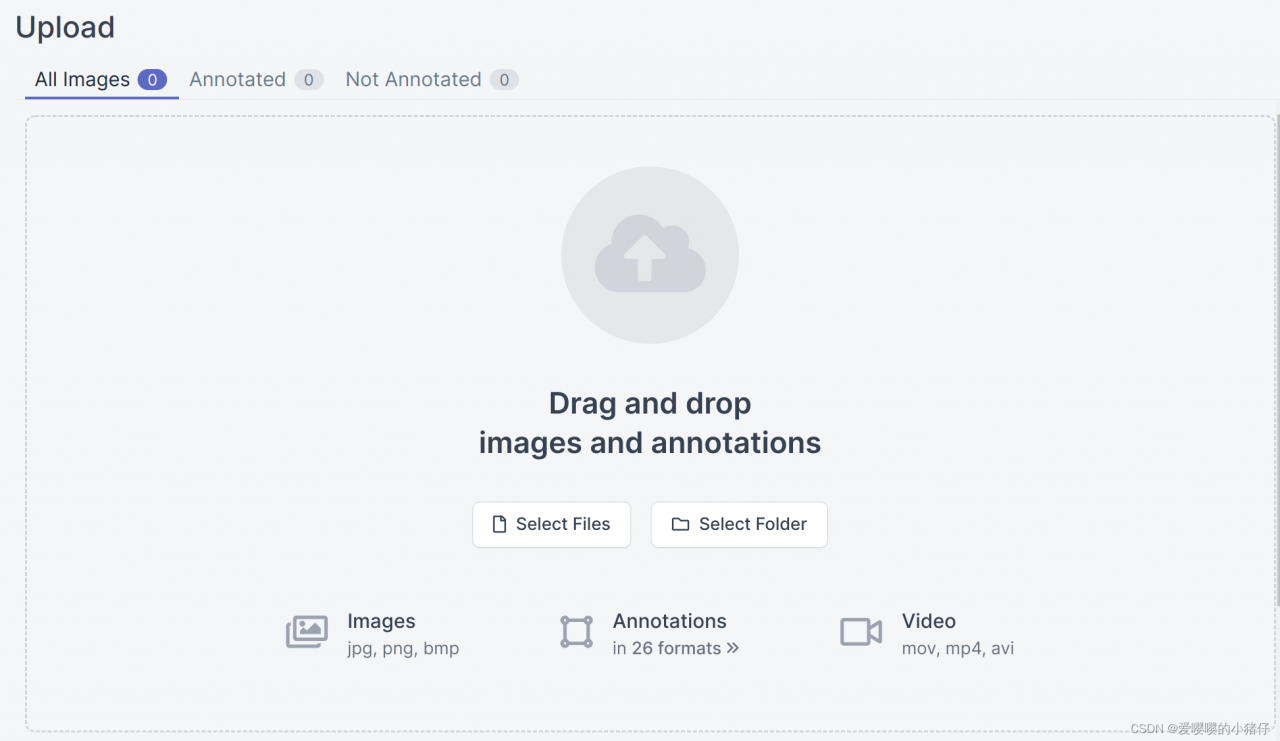Click the Video label text
This screenshot has height=741, width=1280.
click(928, 621)
